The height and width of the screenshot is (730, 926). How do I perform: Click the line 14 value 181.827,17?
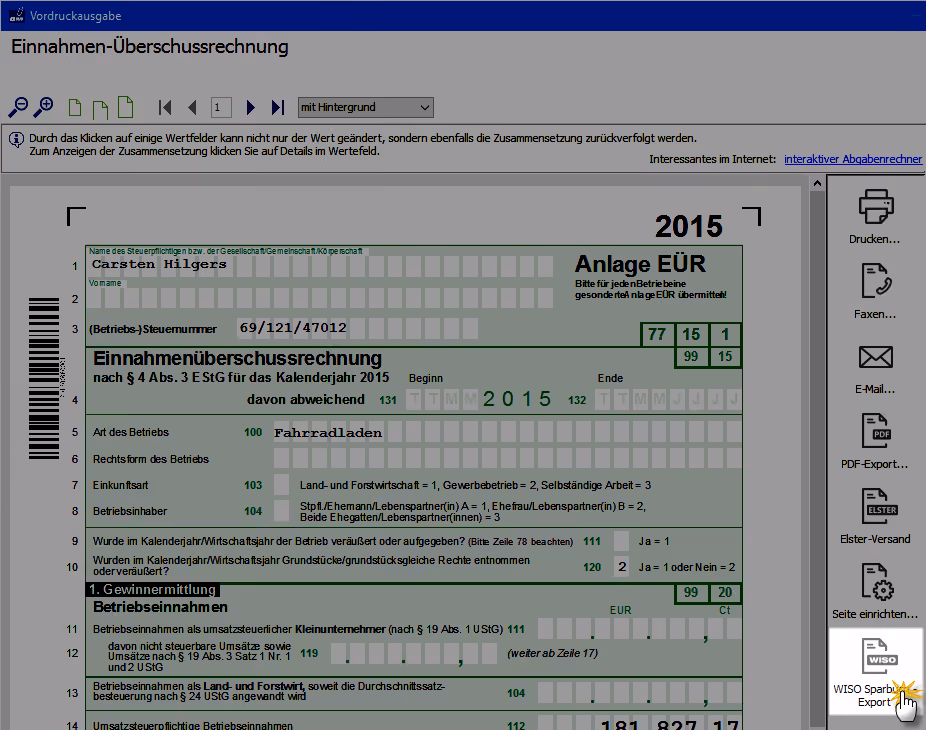(x=669, y=725)
